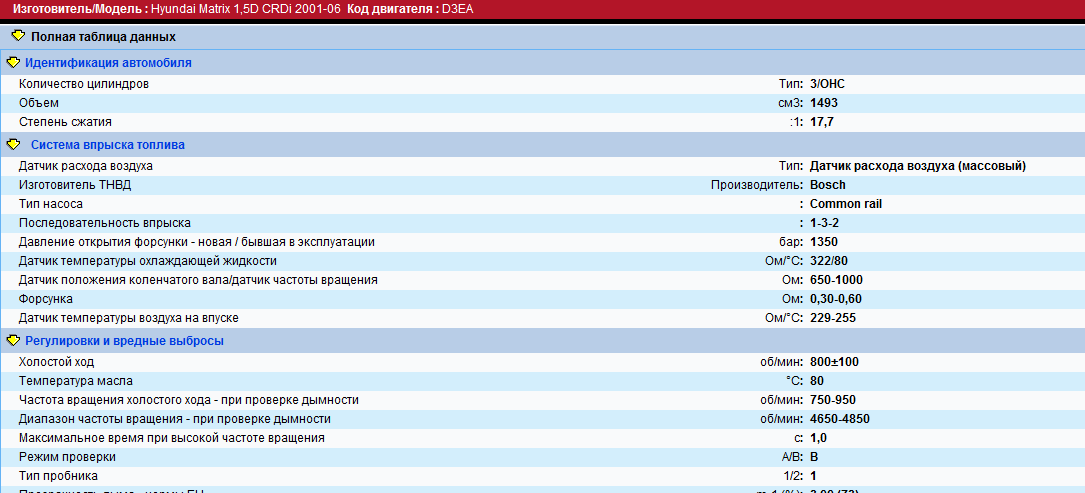1085x493 pixels.
Task: Click the Последовательность впрыска row label
Action: pyautogui.click(x=105, y=223)
